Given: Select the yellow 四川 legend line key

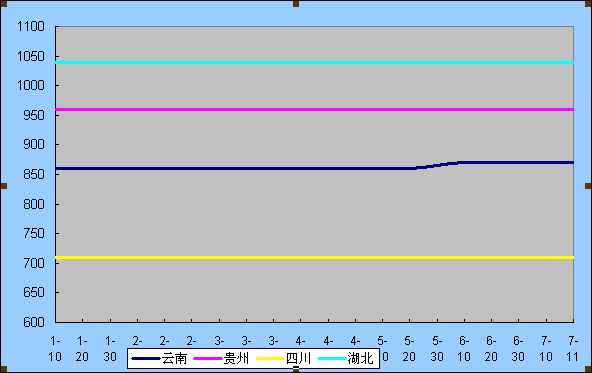Looking at the screenshot, I should pos(270,358).
